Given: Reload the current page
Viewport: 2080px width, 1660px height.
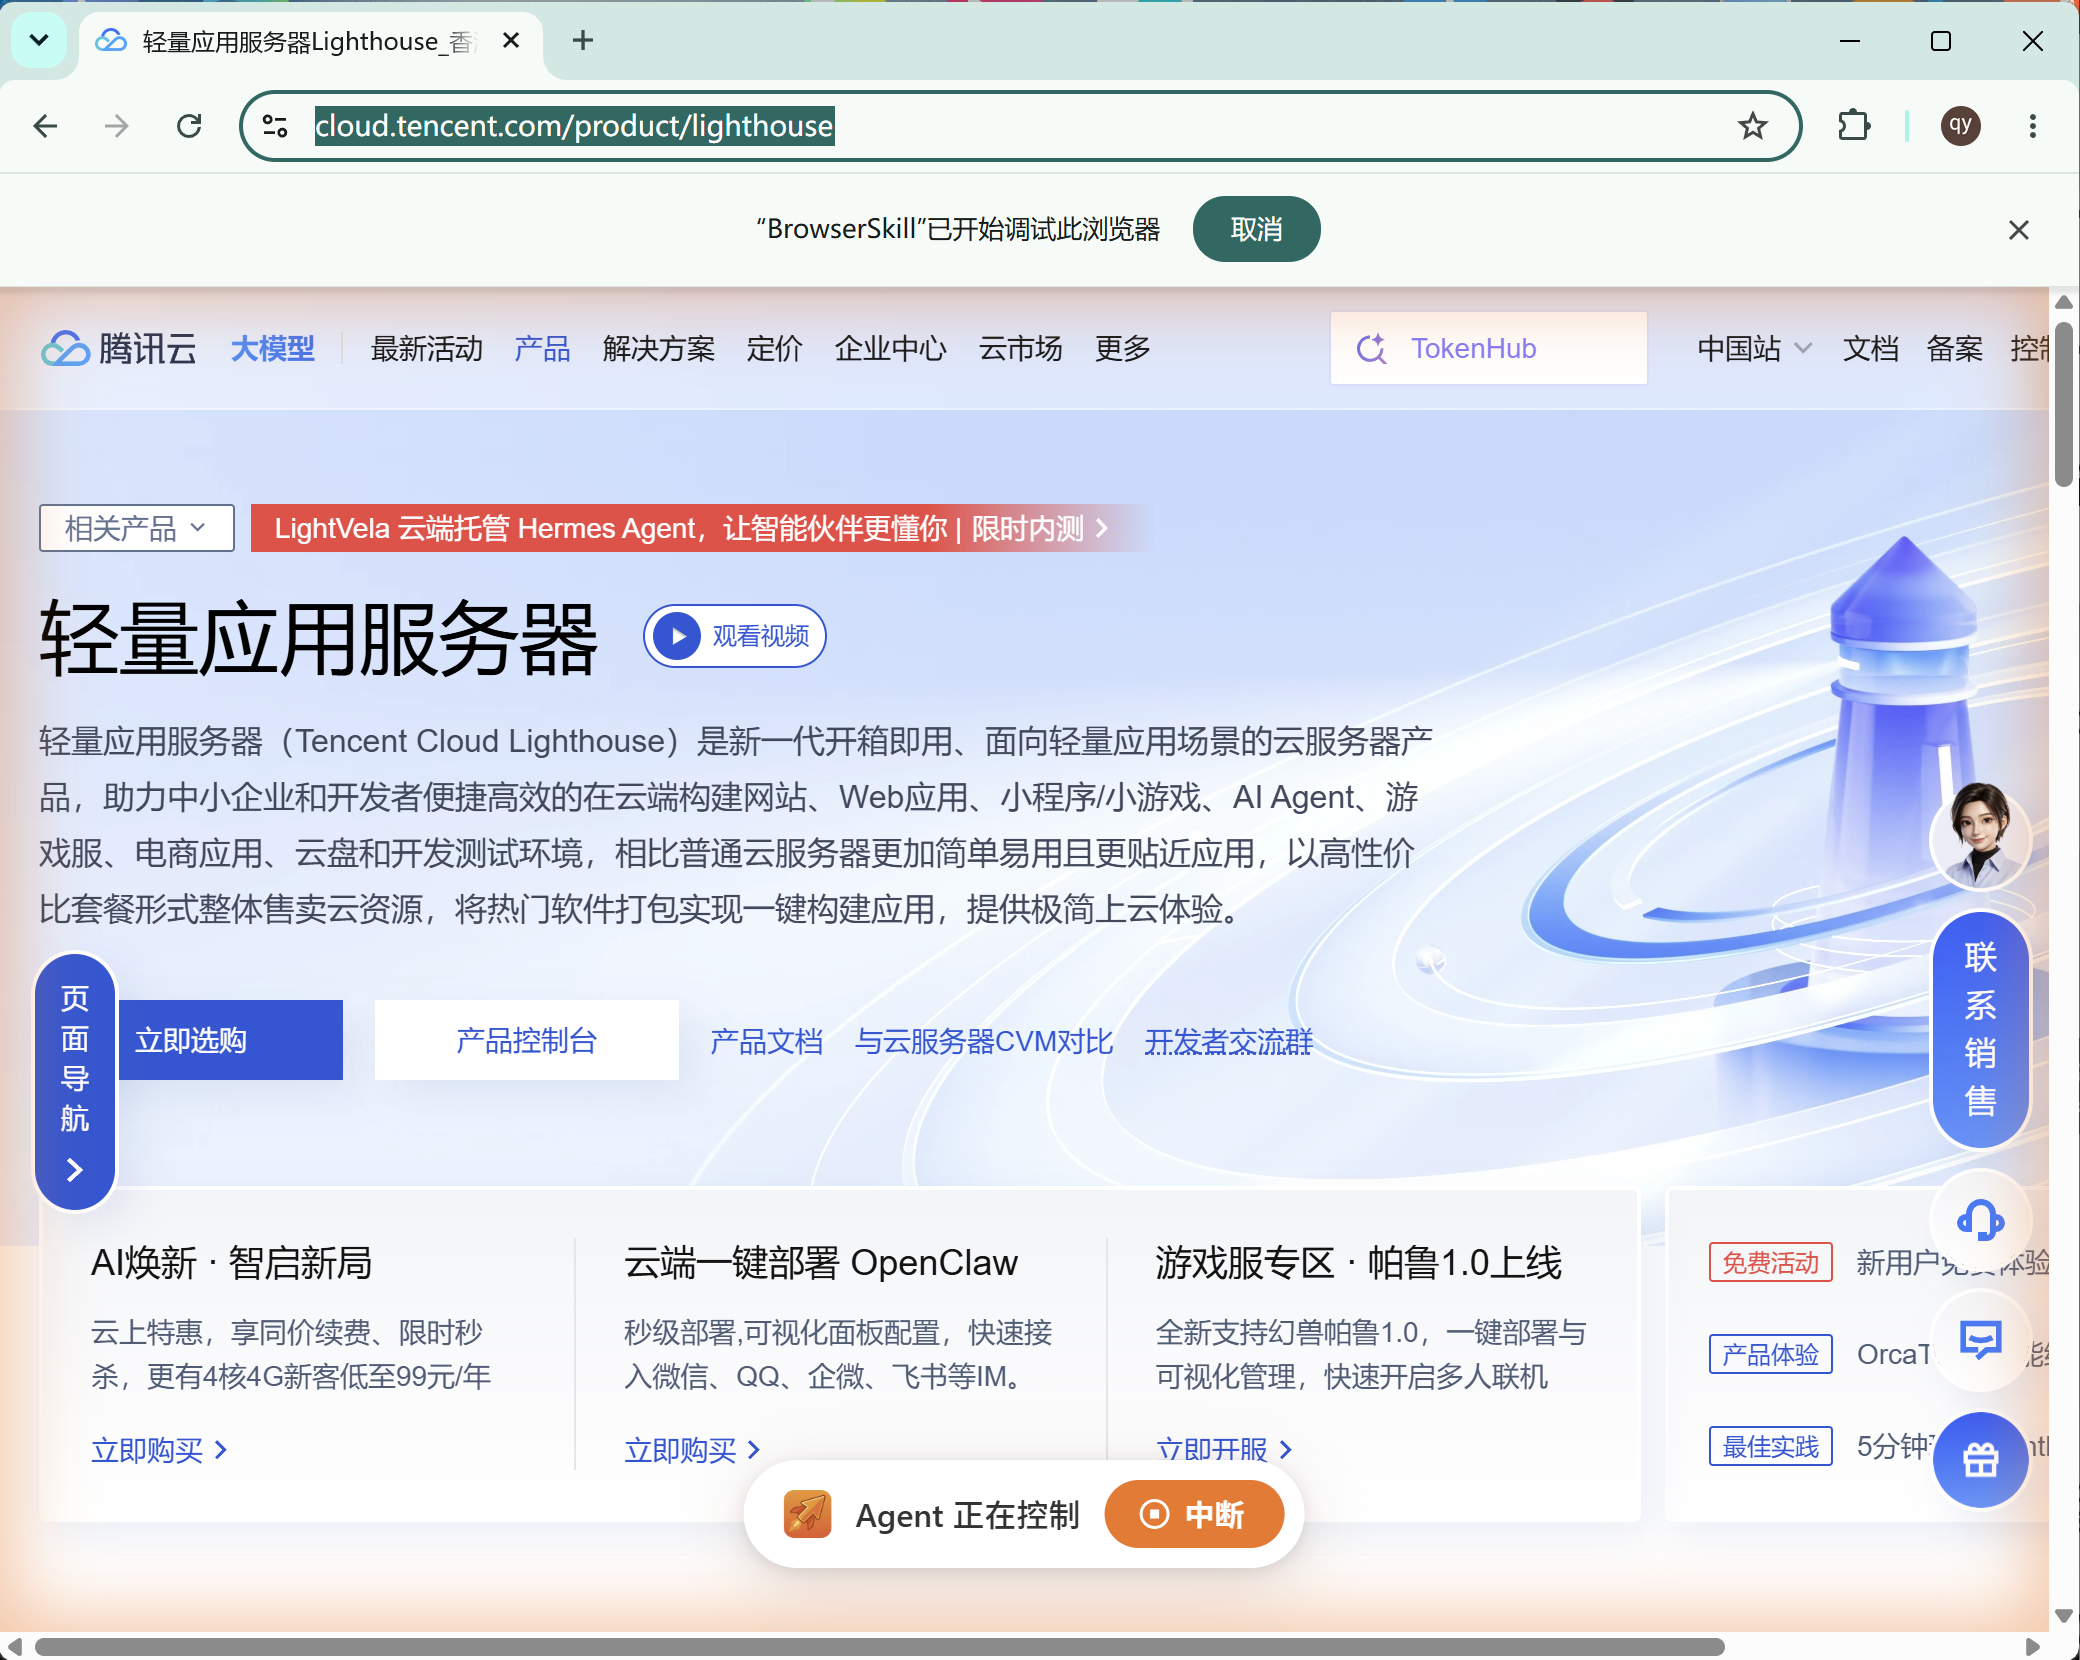Looking at the screenshot, I should click(189, 126).
